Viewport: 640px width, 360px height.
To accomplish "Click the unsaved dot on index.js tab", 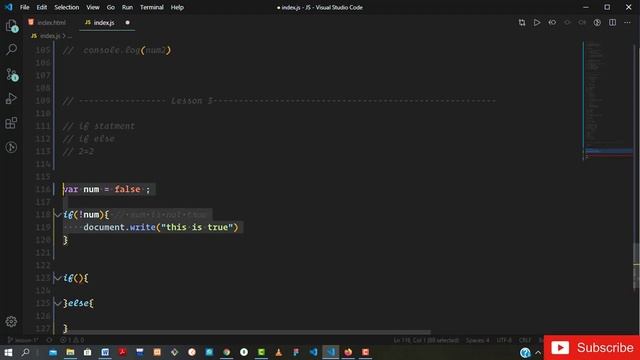I will [x=127, y=23].
